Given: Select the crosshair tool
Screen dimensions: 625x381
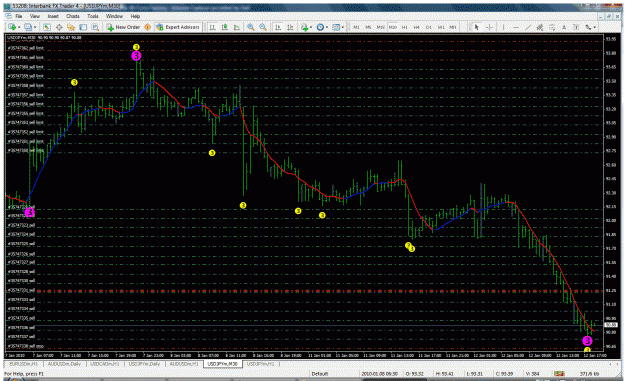Looking at the screenshot, I should [489, 27].
